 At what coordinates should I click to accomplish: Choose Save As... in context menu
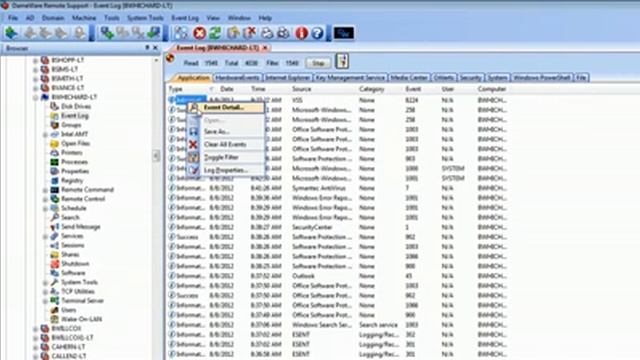pyautogui.click(x=226, y=132)
